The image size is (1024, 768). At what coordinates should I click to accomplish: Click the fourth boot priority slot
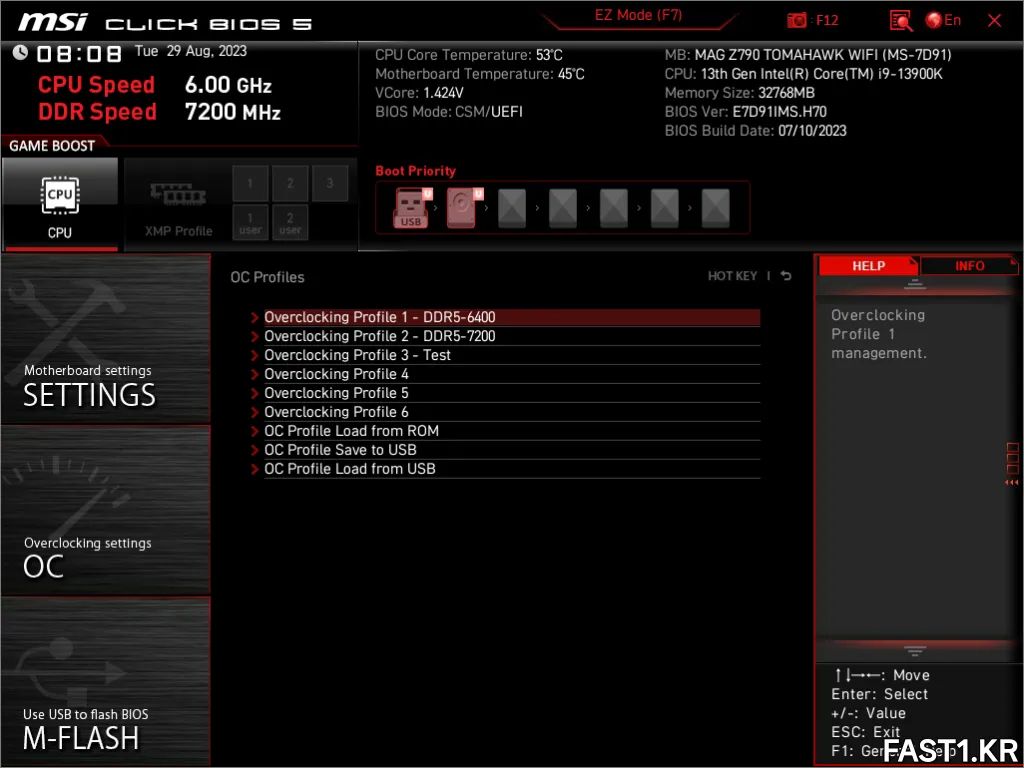click(562, 208)
